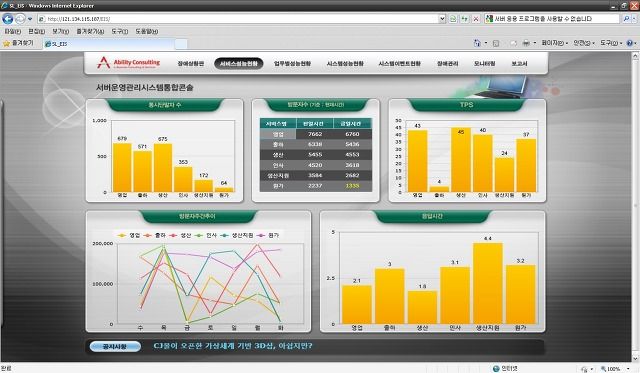The image size is (640, 373).
Task: Click the RSS feeds icon
Action: [496, 43]
